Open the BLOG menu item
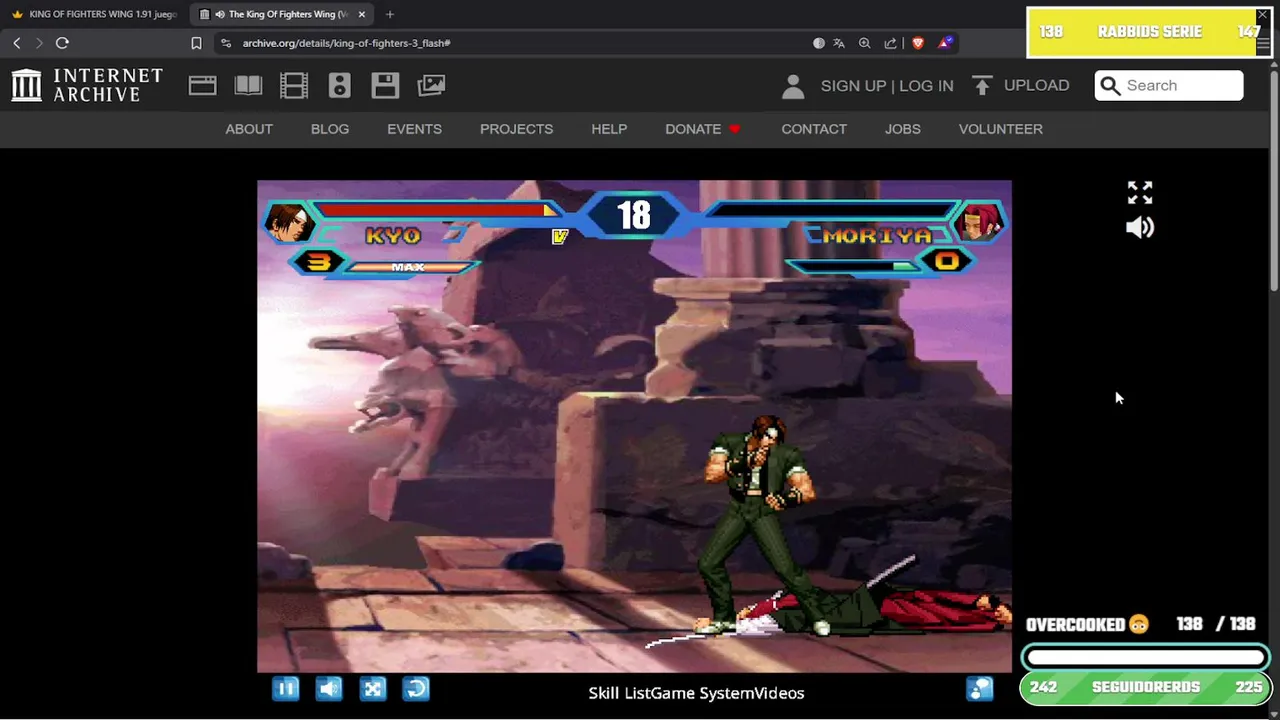This screenshot has height=720, width=1280. click(330, 129)
